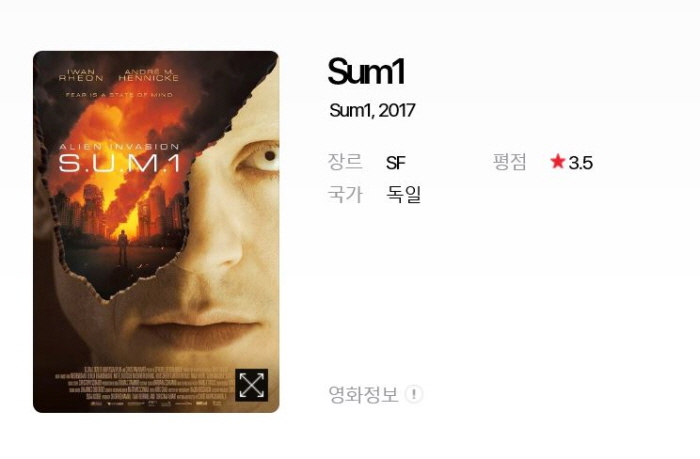This screenshot has height=459, width=700.
Task: Click the credits block at poster bottom
Action: point(143,386)
